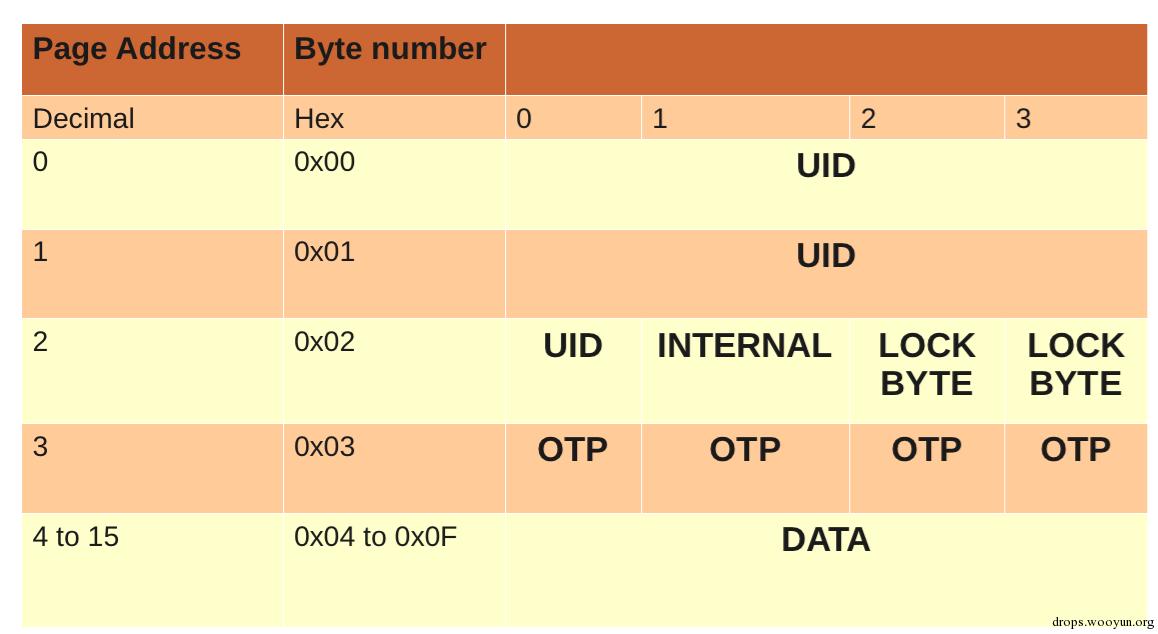
Task: Click the '4 to 15' decimal cell
Action: 76,537
